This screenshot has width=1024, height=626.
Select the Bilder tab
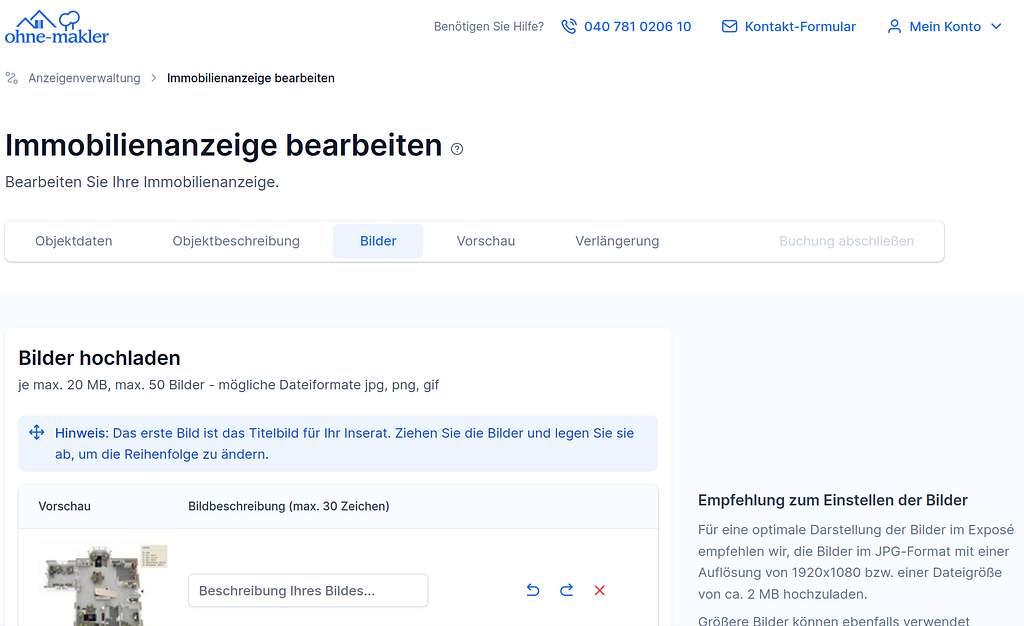click(378, 241)
